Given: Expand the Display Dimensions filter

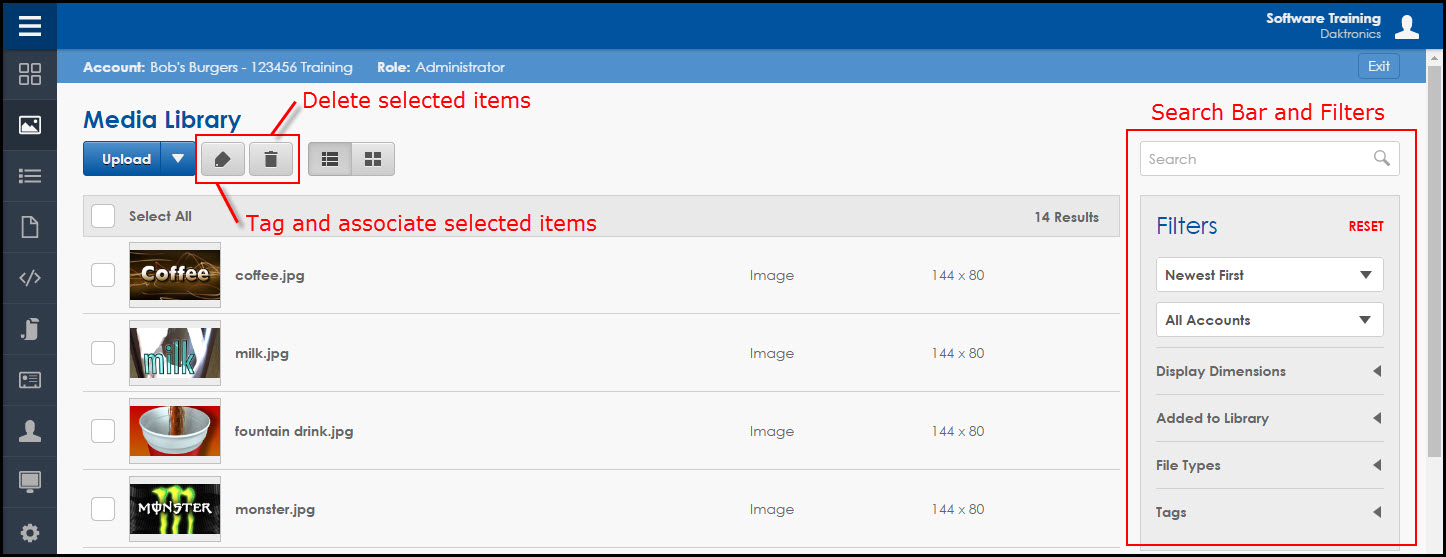Looking at the screenshot, I should [x=1269, y=371].
